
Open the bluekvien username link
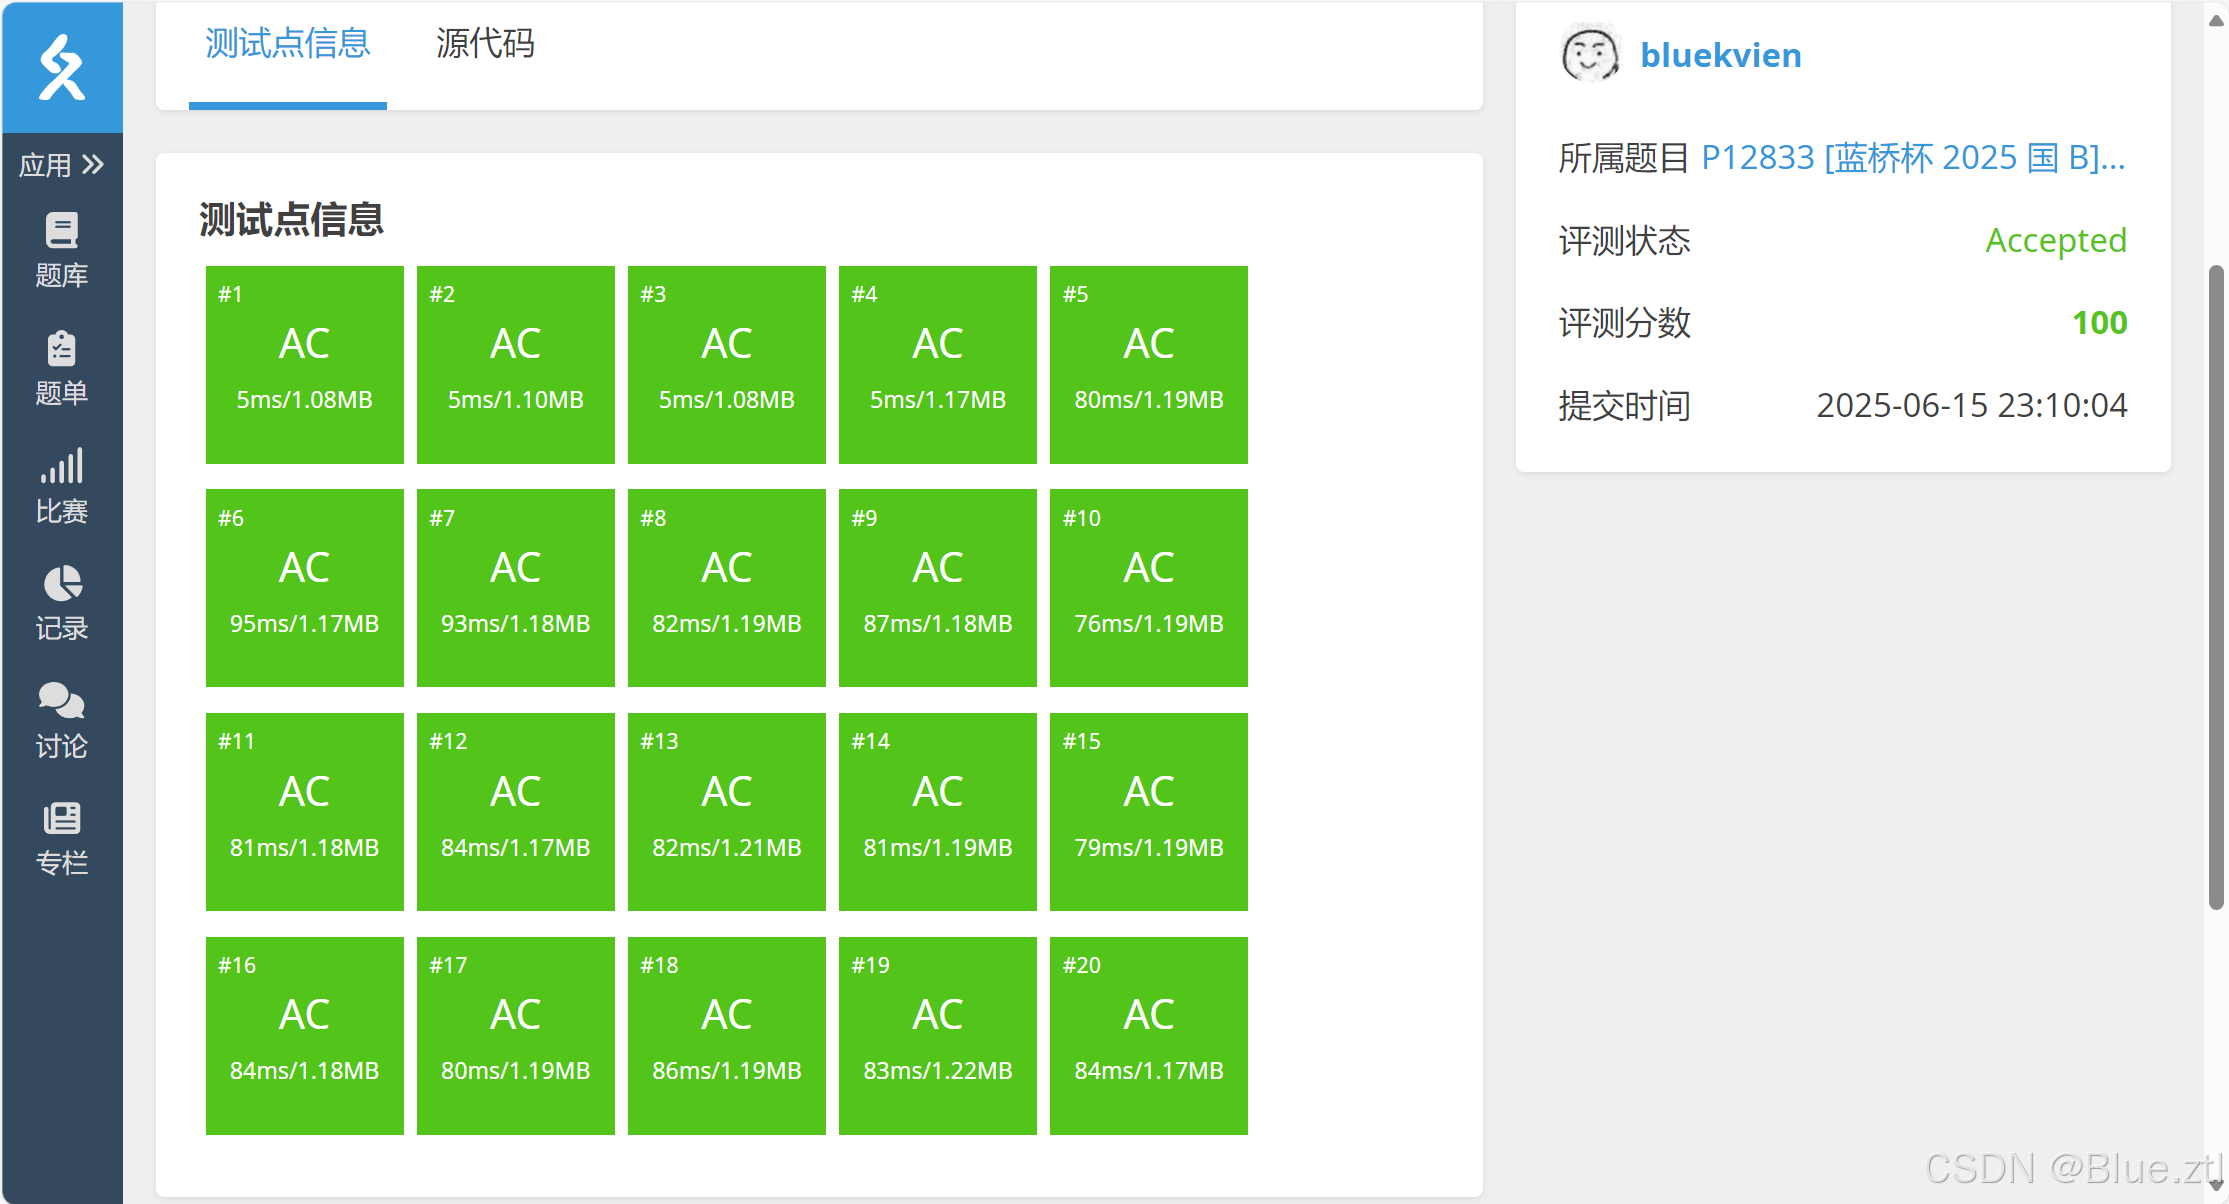point(1721,55)
